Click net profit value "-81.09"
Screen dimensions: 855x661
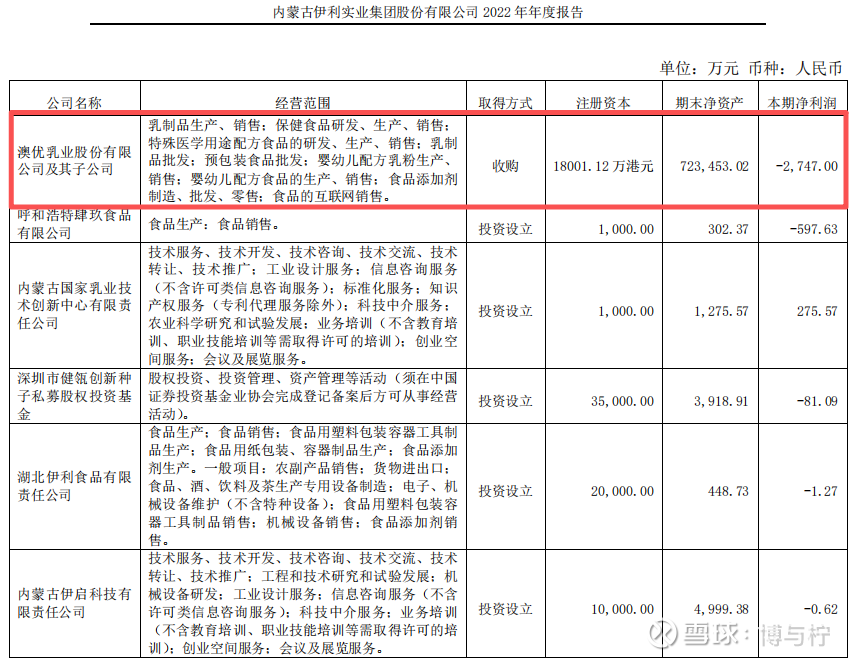coord(817,401)
